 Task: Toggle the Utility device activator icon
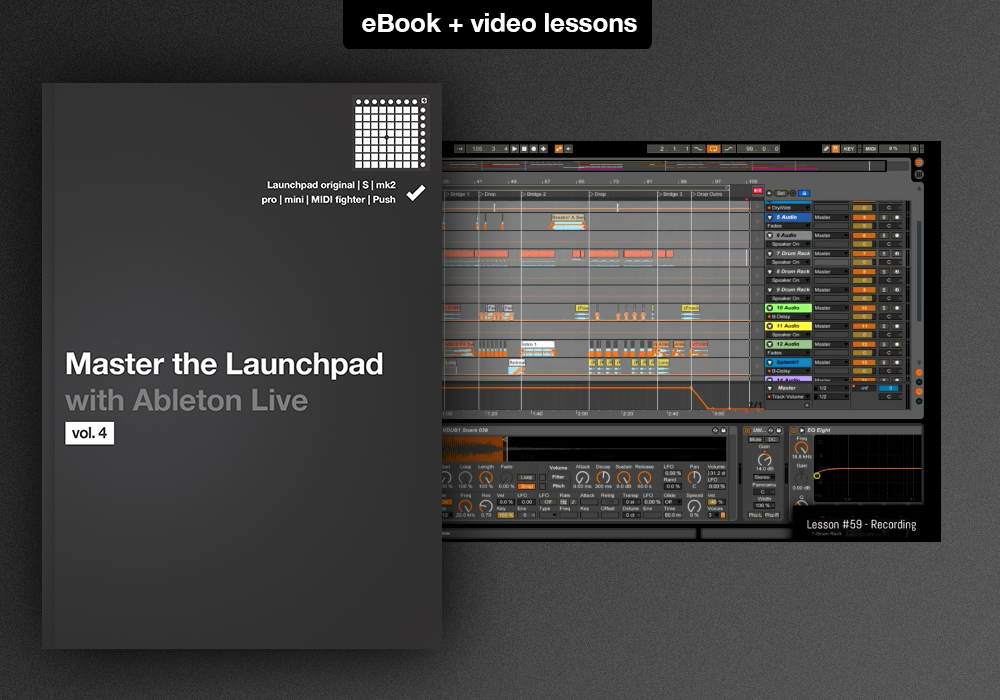pos(747,430)
